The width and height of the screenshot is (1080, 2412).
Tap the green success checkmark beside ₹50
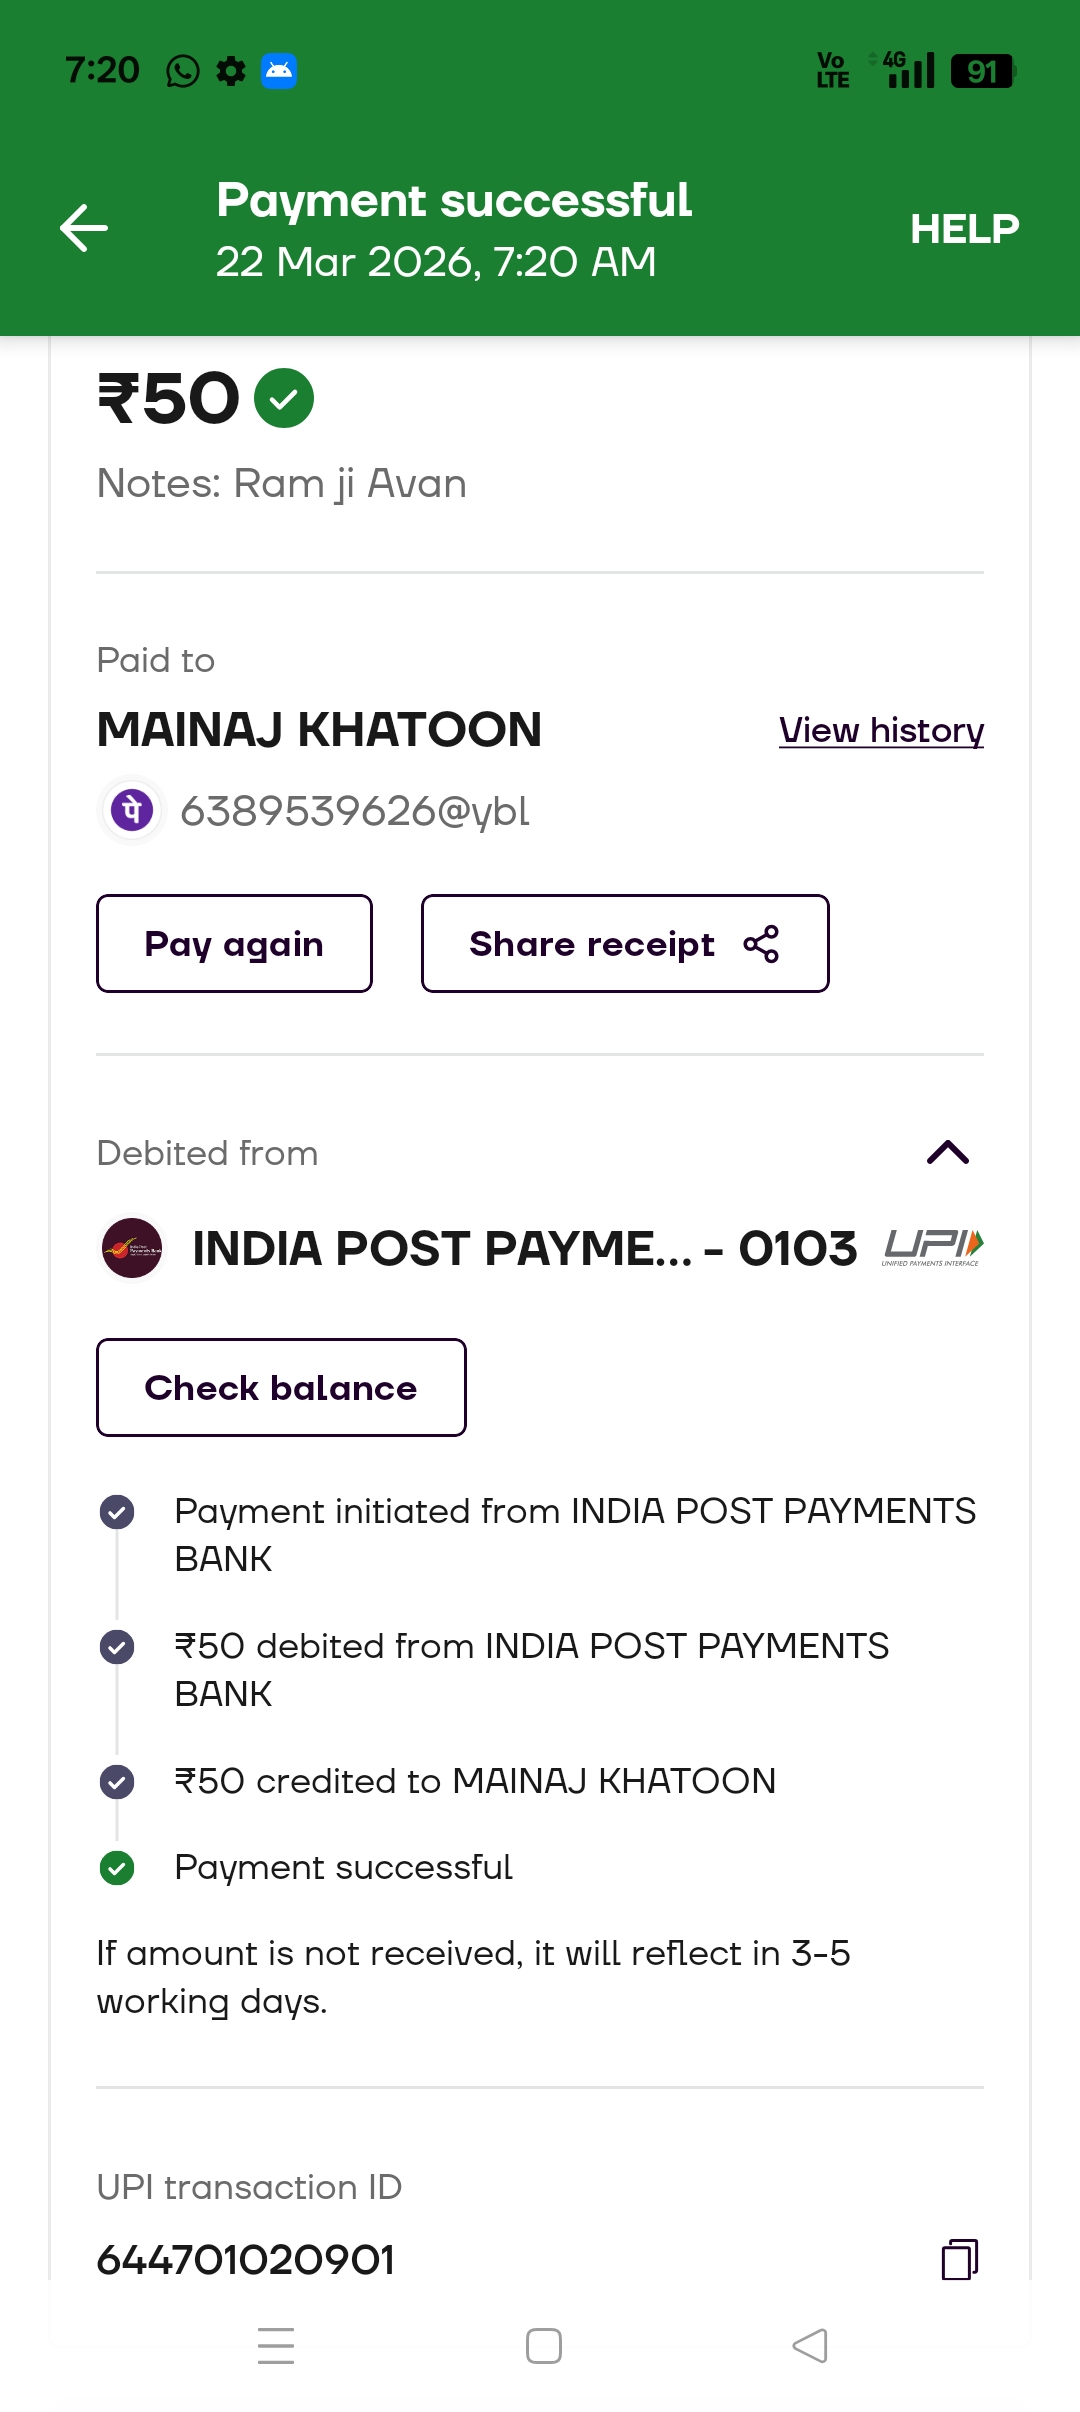tap(284, 398)
